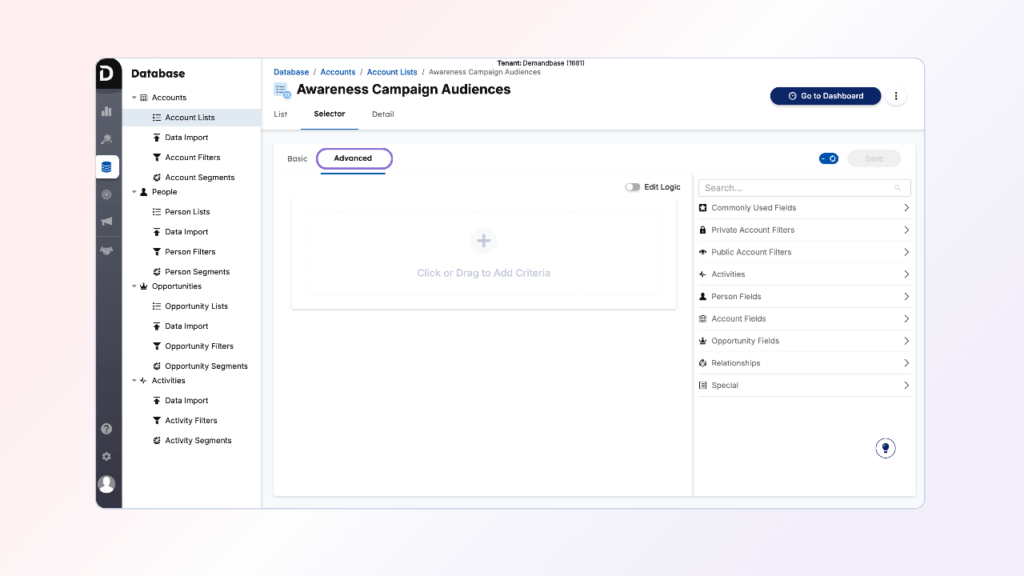Open Account Lists breadcrumb link

tap(392, 72)
